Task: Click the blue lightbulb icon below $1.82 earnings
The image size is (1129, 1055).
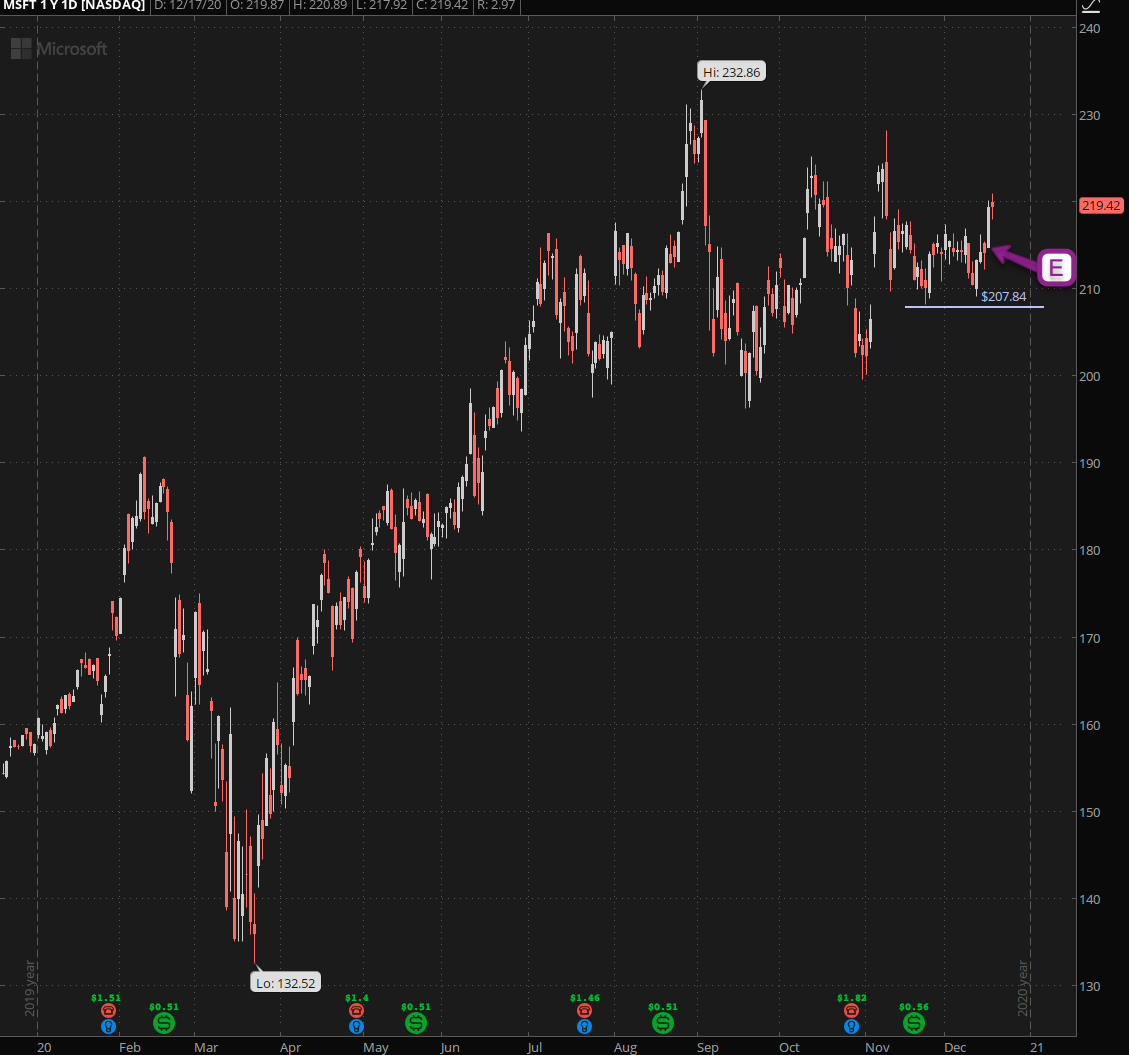Action: [x=851, y=1026]
